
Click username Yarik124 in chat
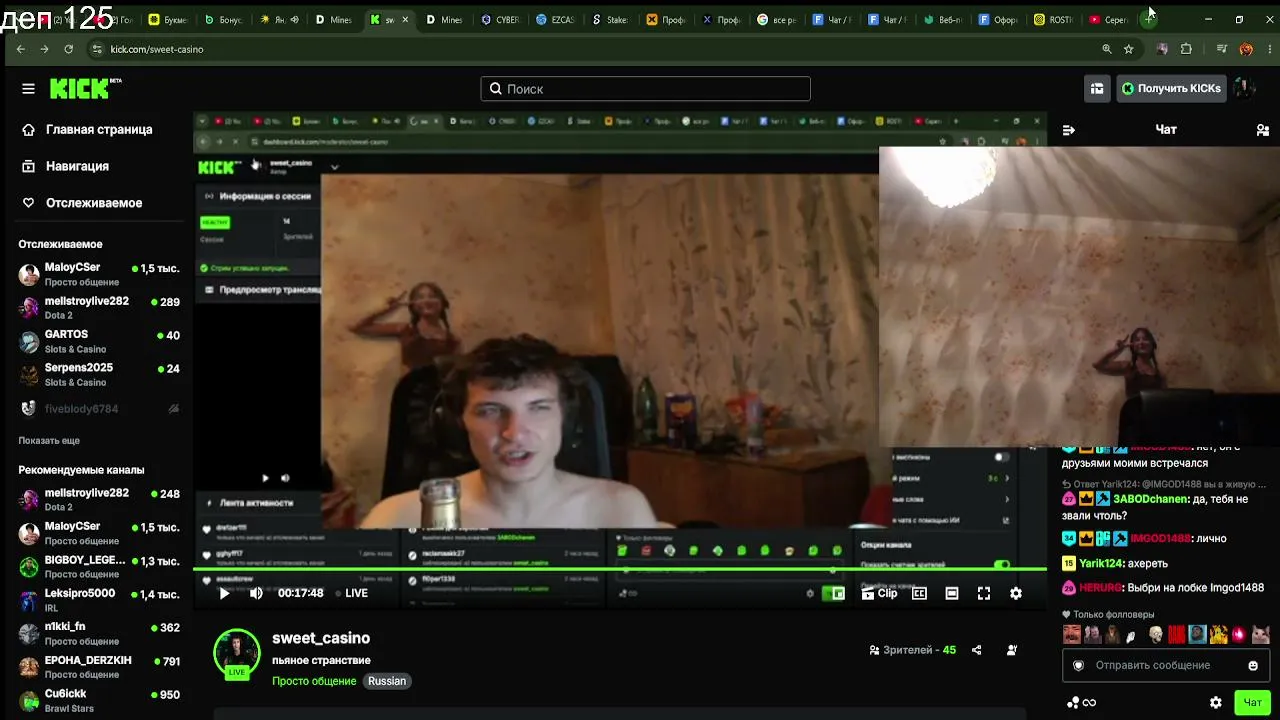(x=1101, y=564)
